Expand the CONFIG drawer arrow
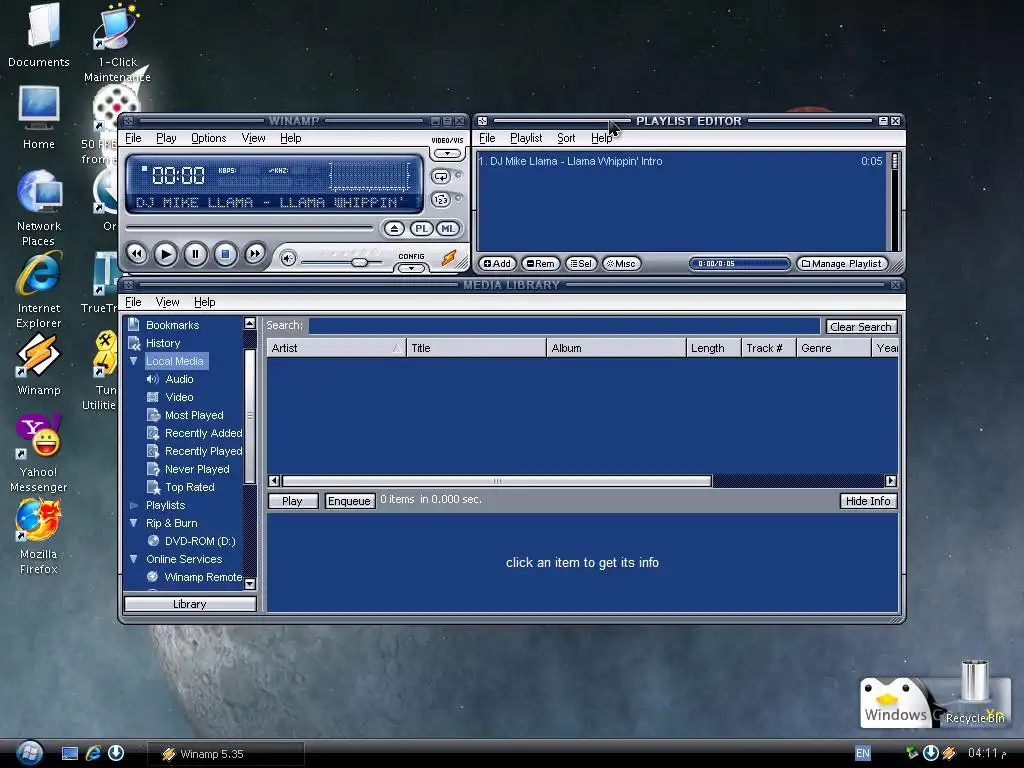The width and height of the screenshot is (1024, 768). pos(411,268)
